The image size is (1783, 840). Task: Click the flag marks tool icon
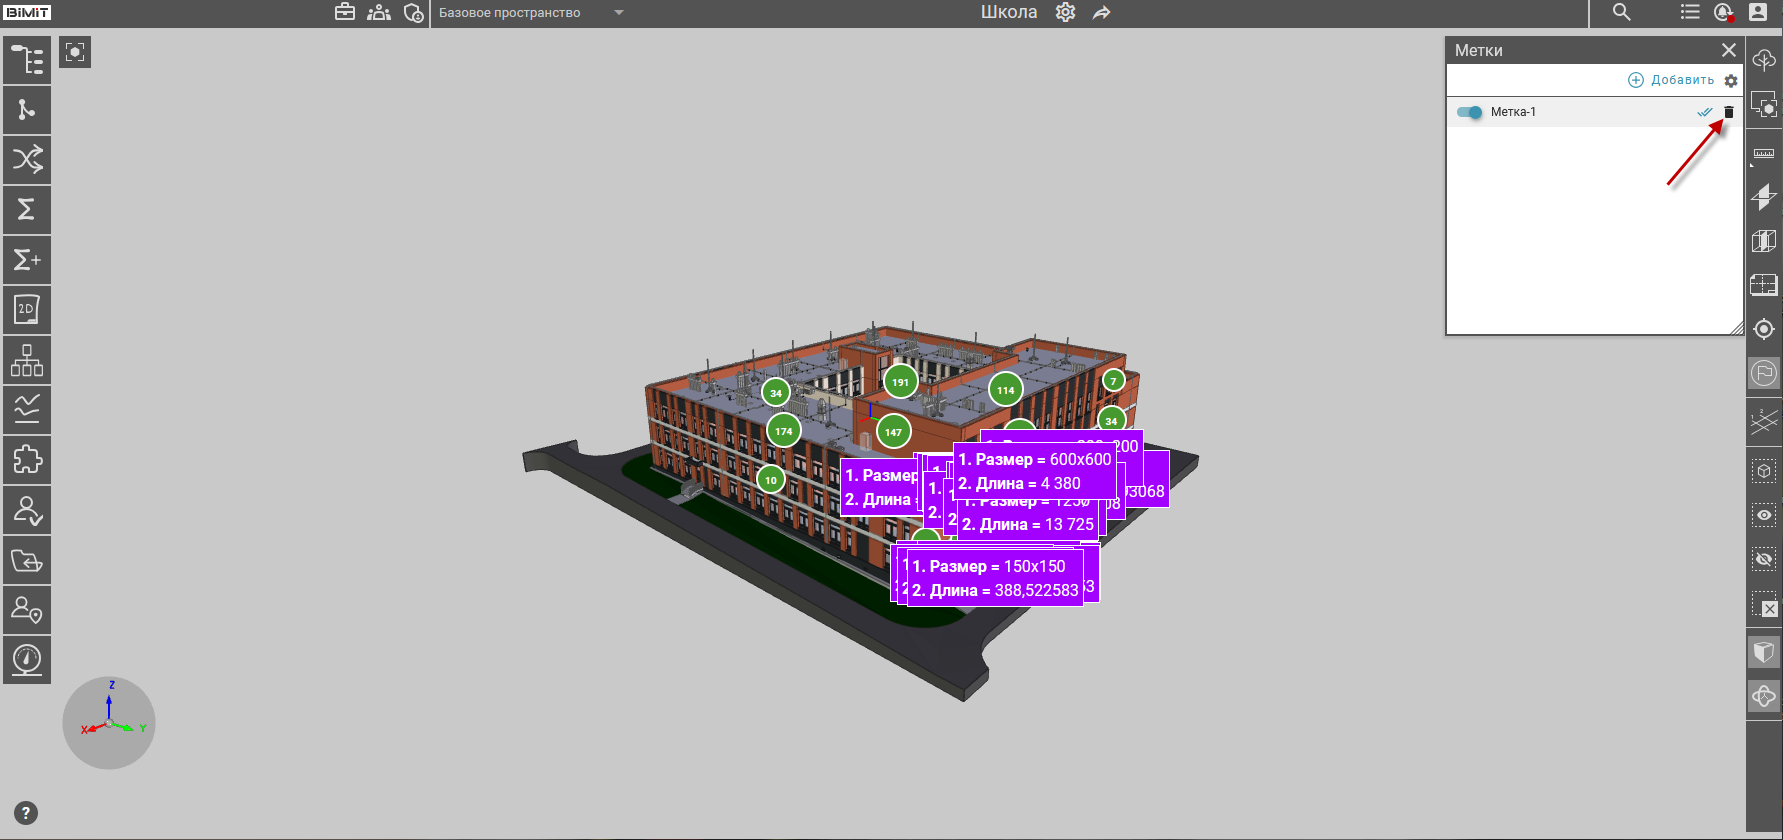click(1764, 374)
